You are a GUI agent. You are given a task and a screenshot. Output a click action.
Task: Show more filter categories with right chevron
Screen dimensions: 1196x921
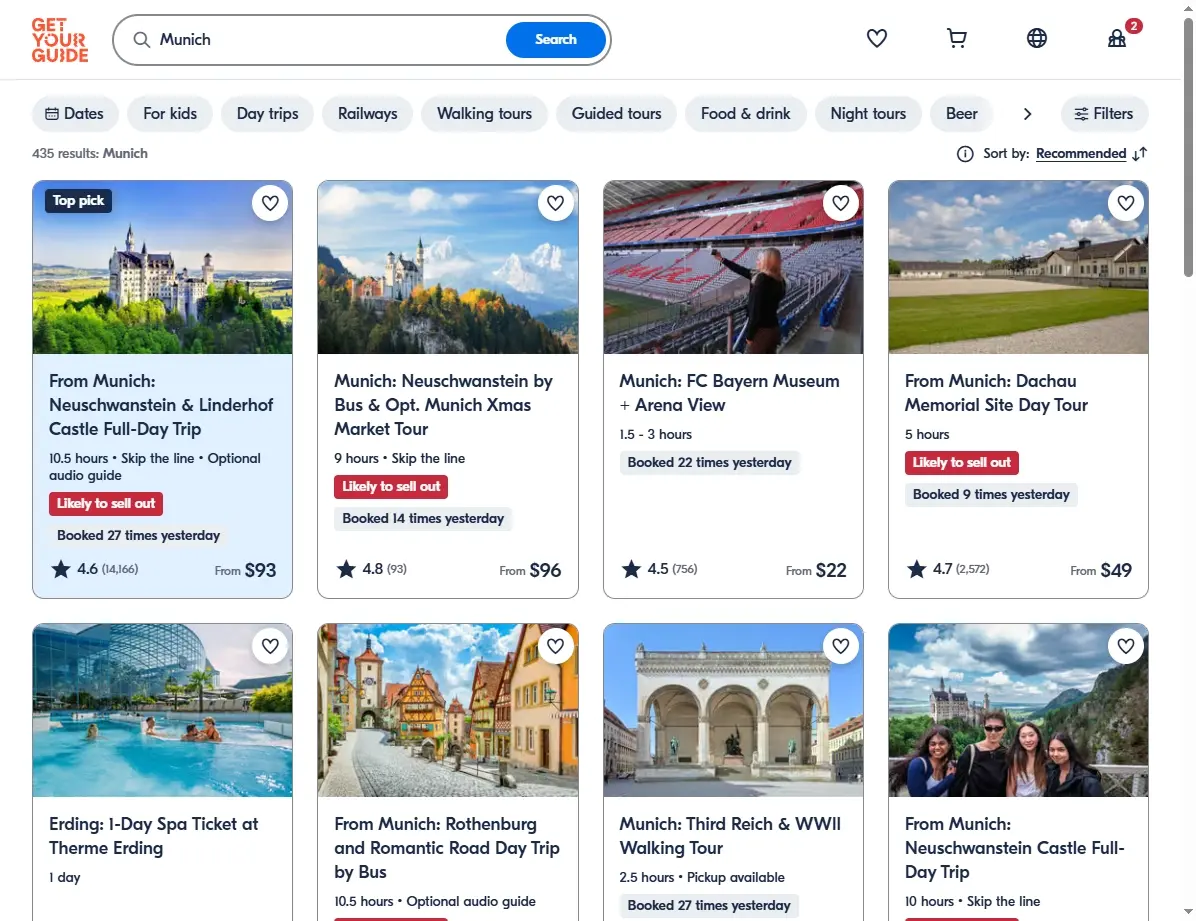pyautogui.click(x=1027, y=114)
